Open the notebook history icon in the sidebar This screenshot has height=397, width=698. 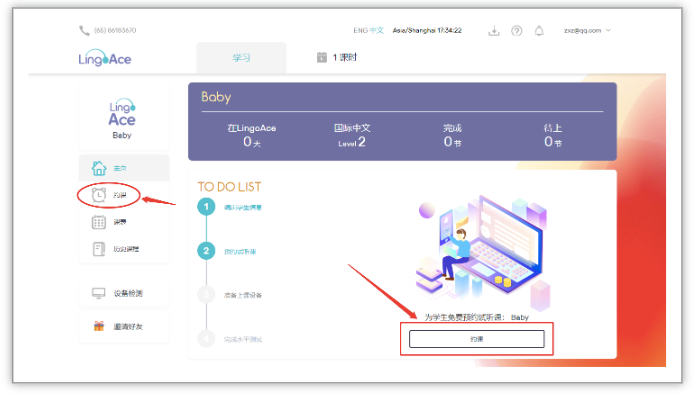pyautogui.click(x=99, y=249)
